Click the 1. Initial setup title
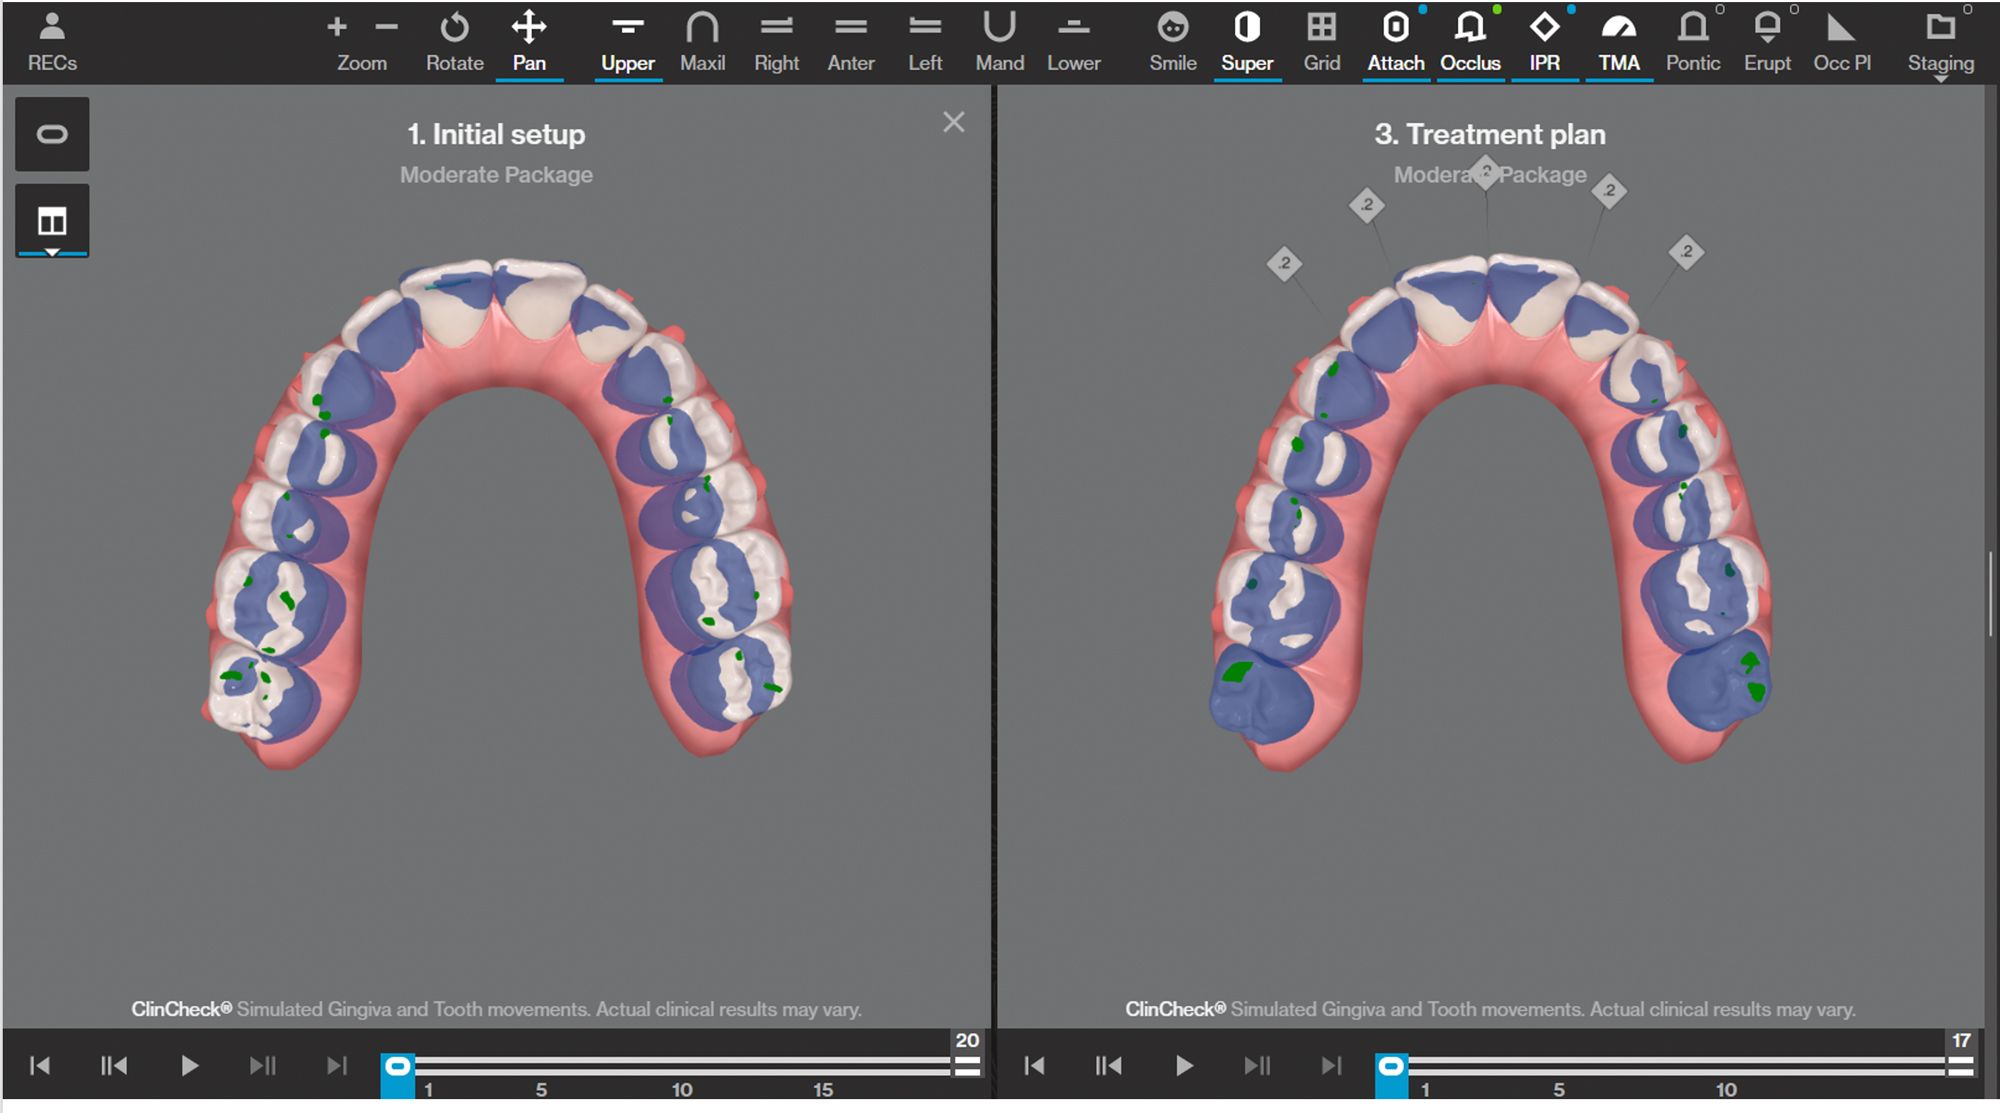2000x1113 pixels. 496,134
